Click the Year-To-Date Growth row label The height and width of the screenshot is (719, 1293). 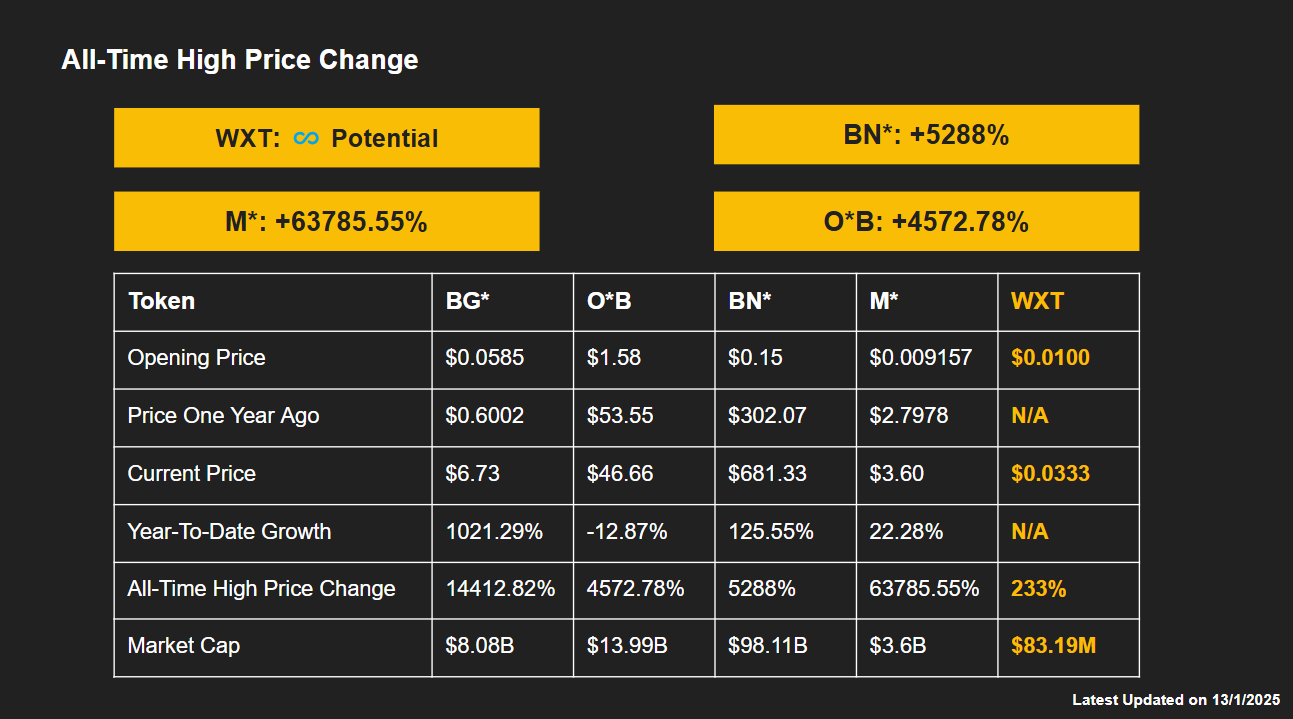pos(229,531)
